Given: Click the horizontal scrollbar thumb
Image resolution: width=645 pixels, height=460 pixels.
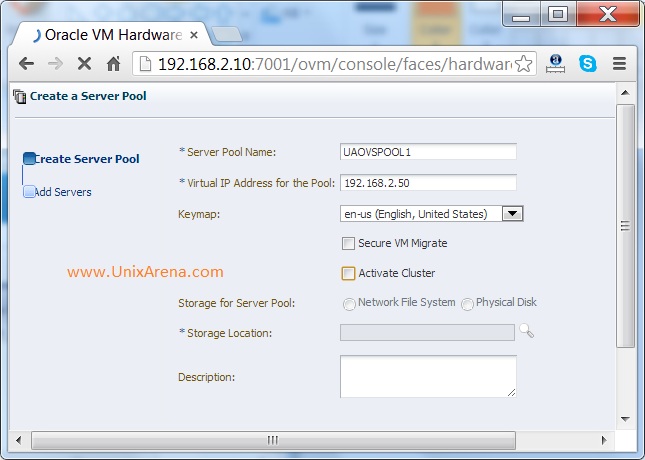Looking at the screenshot, I should coord(273,440).
